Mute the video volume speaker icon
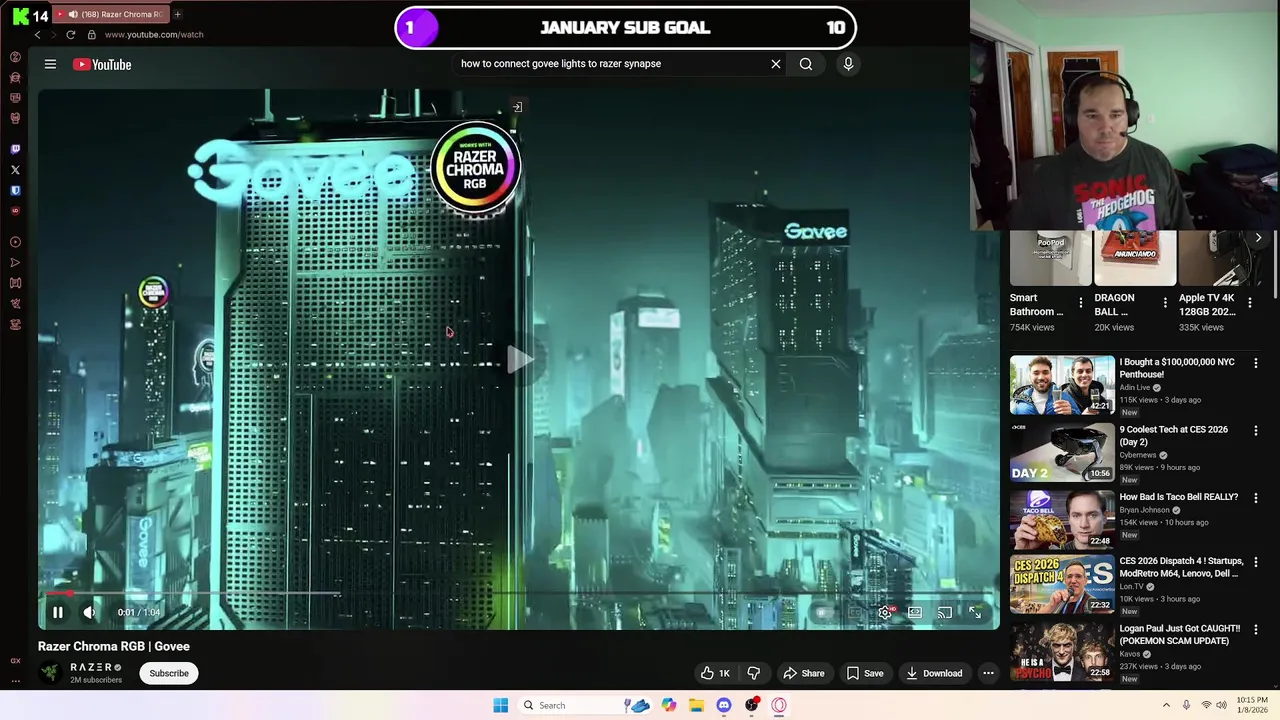The width and height of the screenshot is (1280, 720). pyautogui.click(x=89, y=612)
